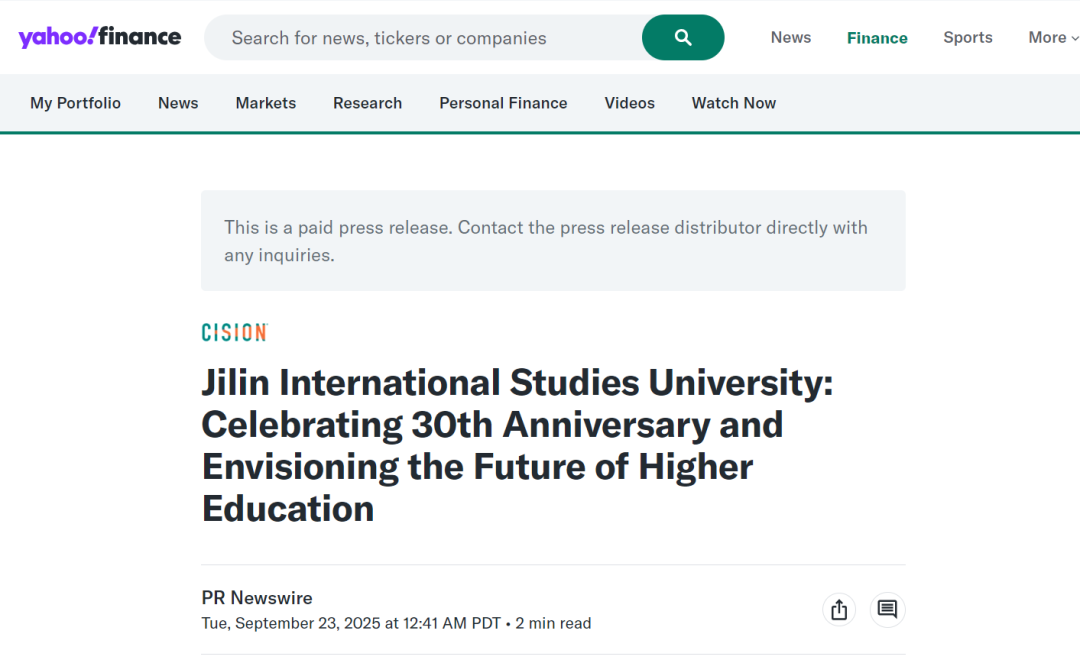The width and height of the screenshot is (1080, 663).
Task: Click the share article icon
Action: [x=839, y=609]
